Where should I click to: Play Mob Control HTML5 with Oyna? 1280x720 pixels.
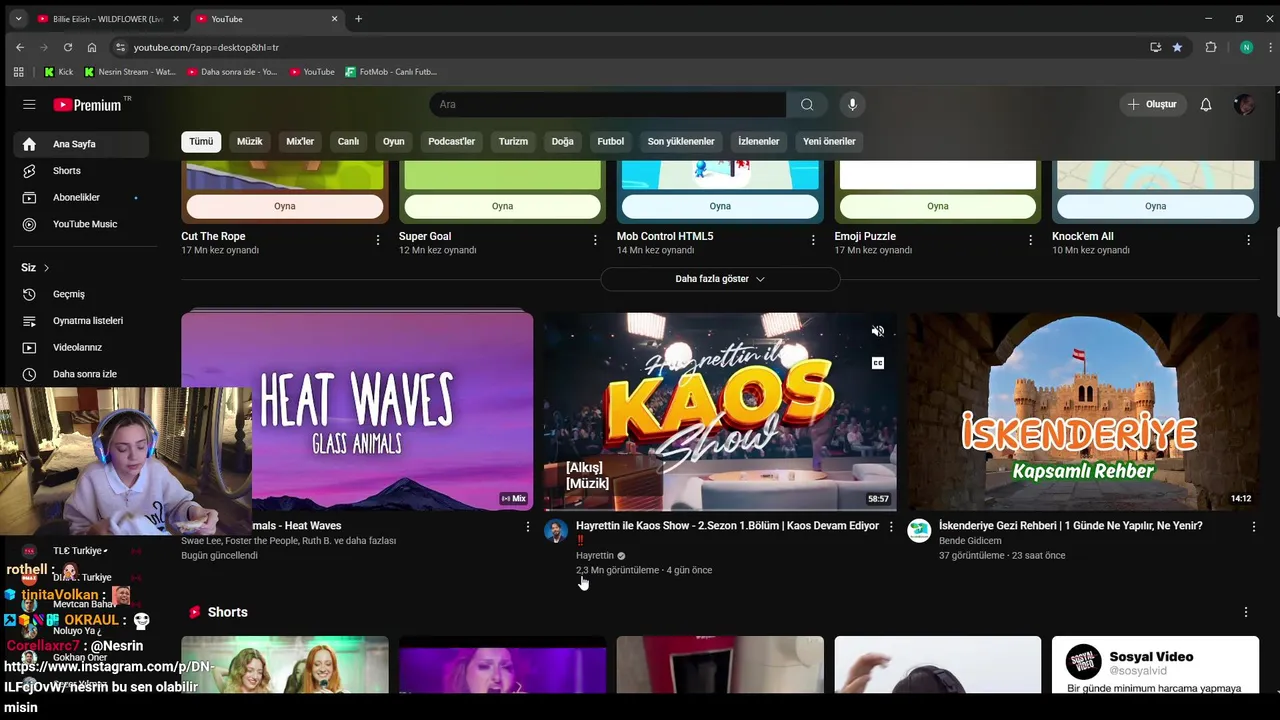(x=720, y=206)
